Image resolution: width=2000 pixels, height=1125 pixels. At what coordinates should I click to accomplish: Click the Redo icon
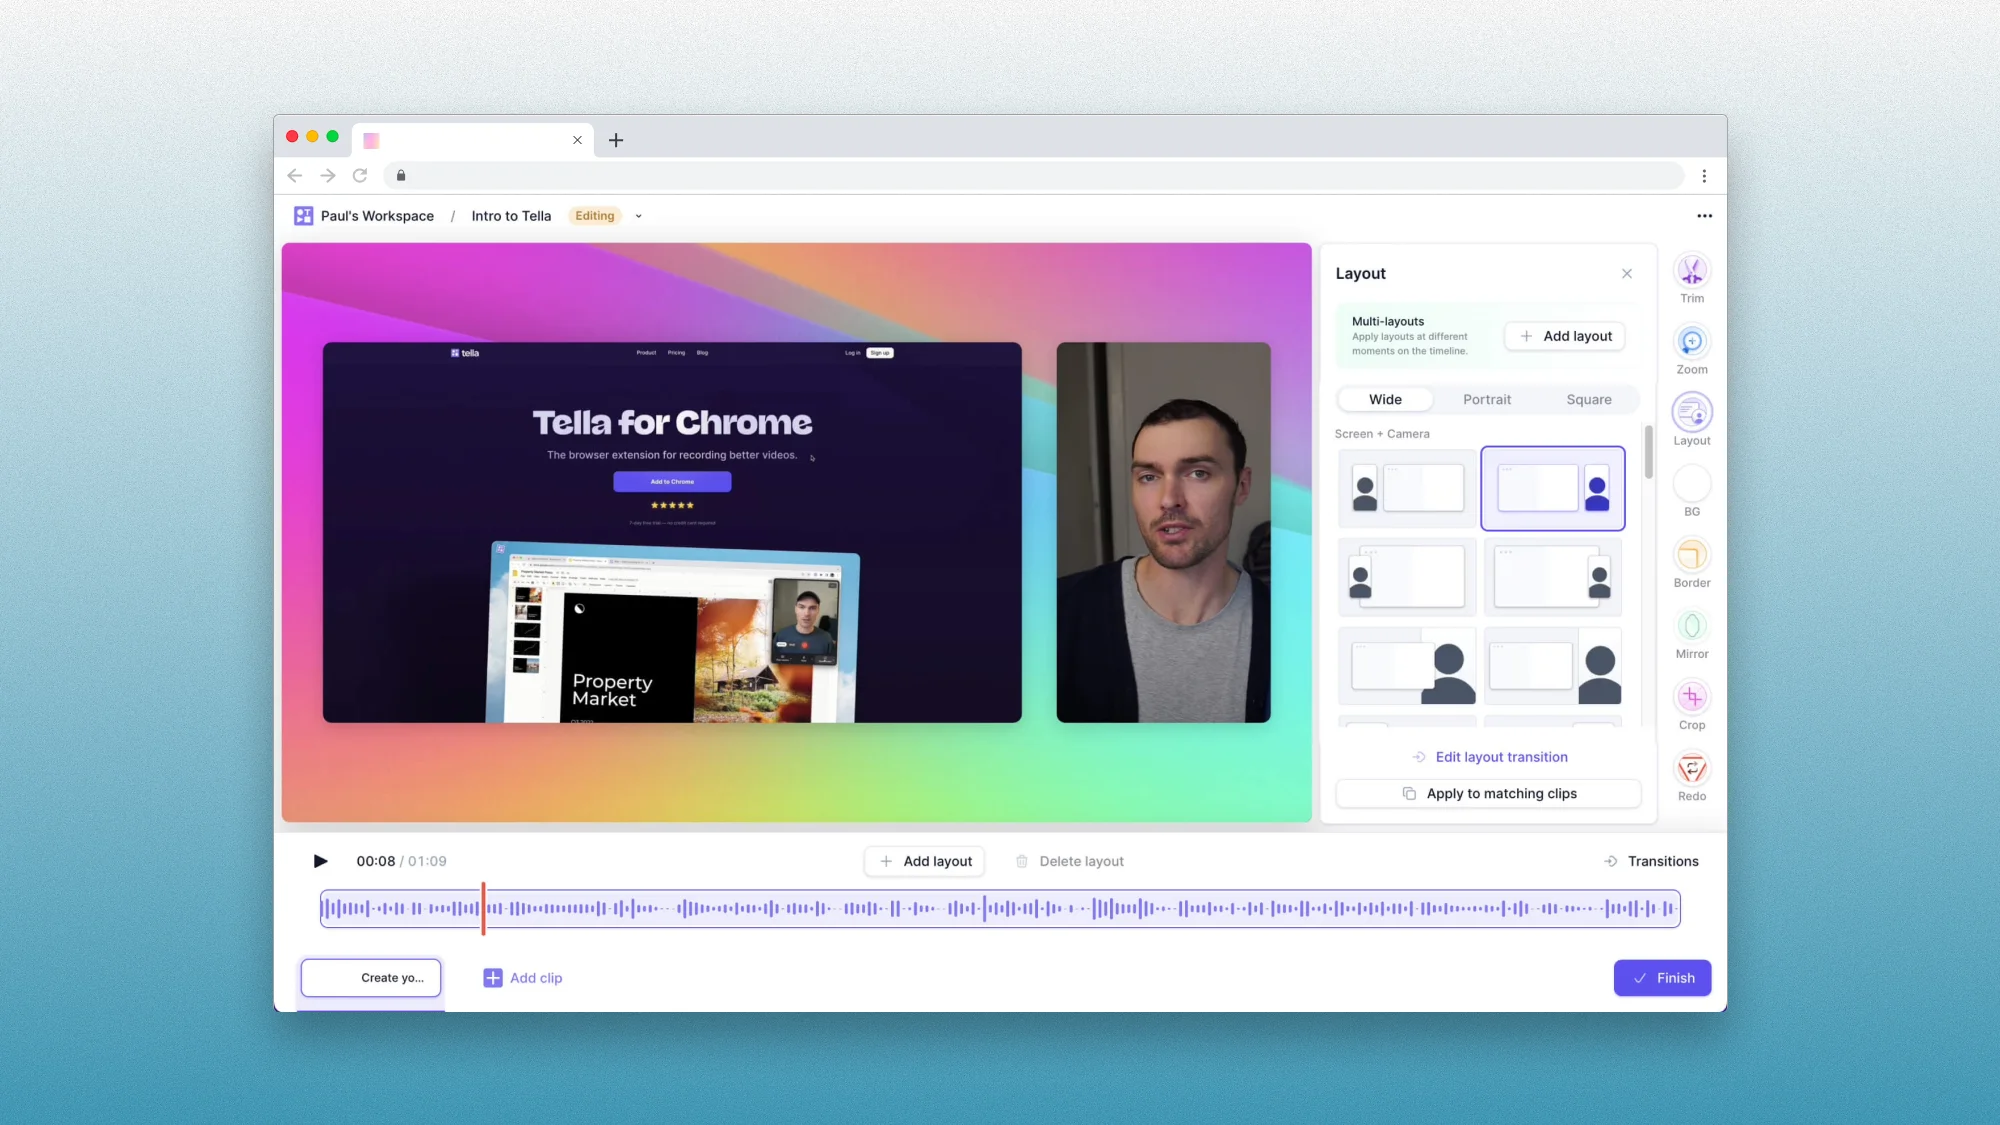tap(1691, 769)
